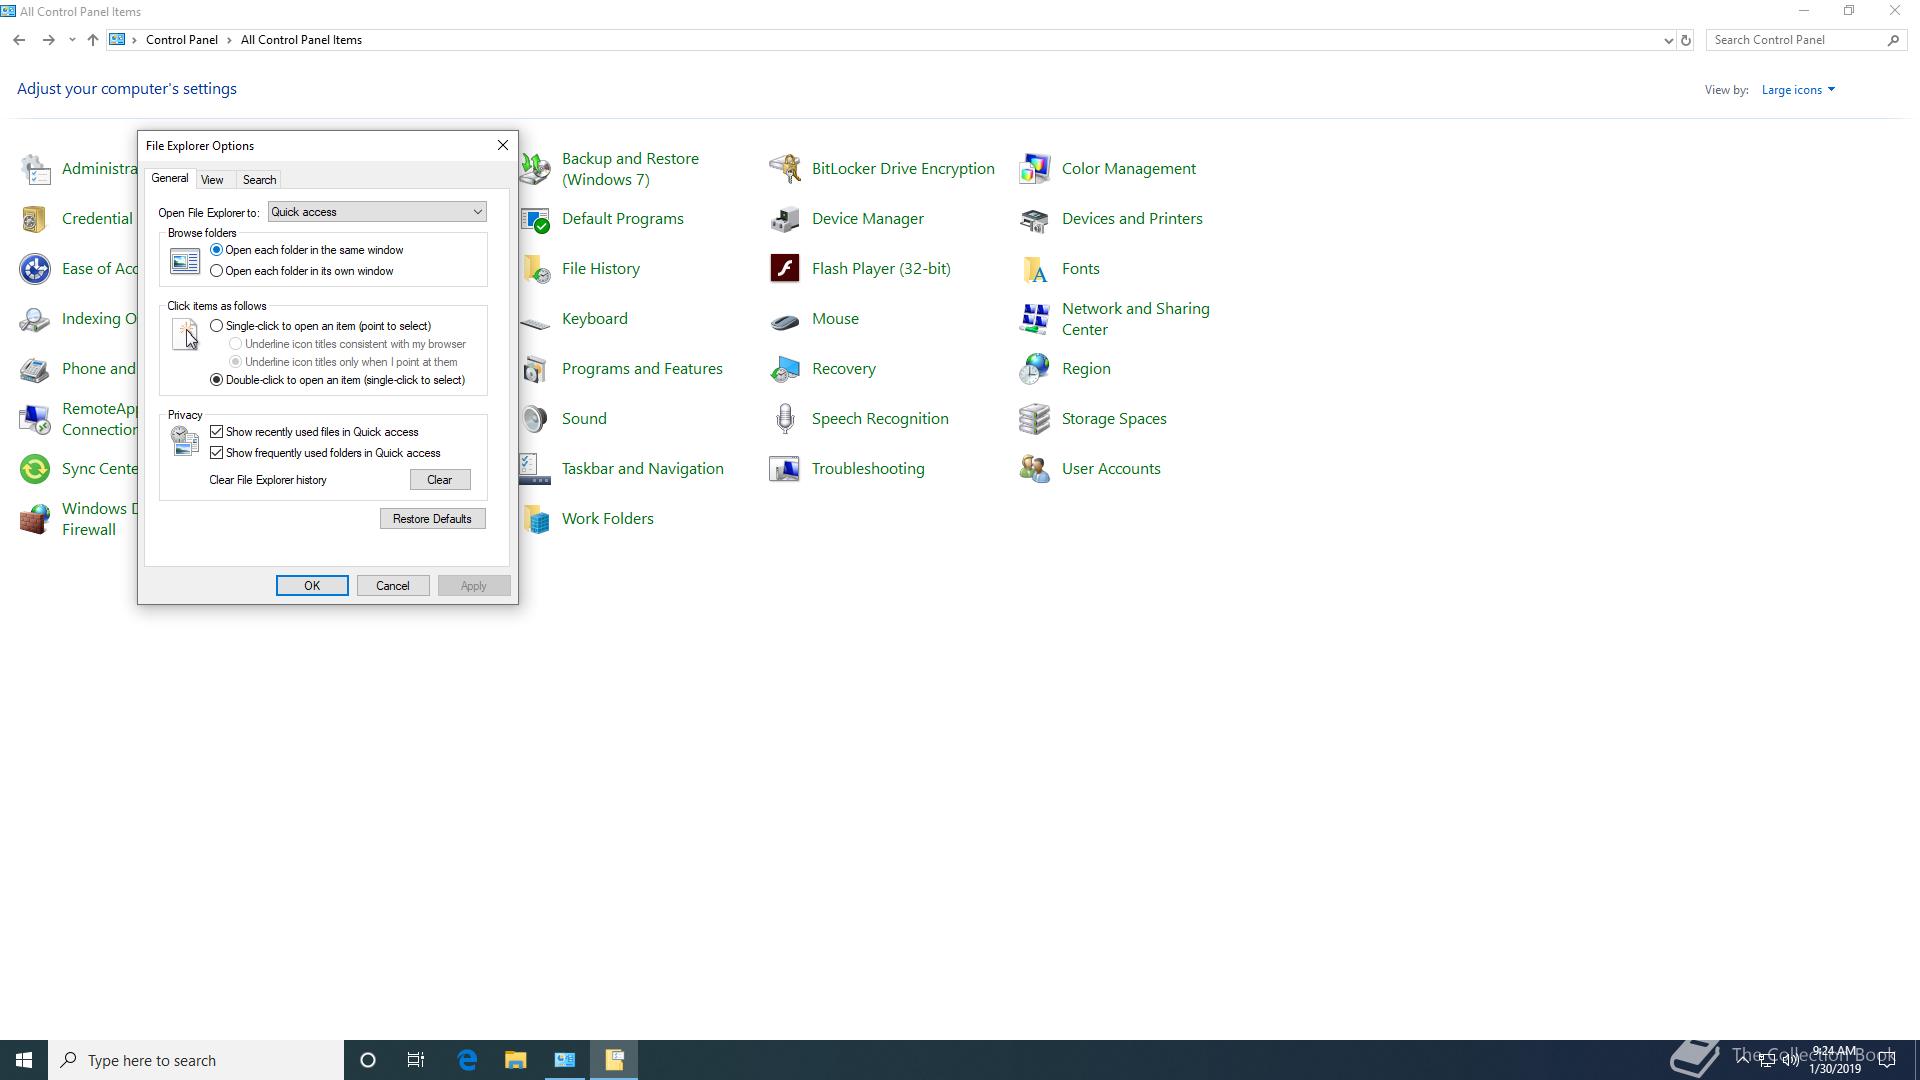Click the Clear history button
The image size is (1920, 1080).
[x=440, y=480]
